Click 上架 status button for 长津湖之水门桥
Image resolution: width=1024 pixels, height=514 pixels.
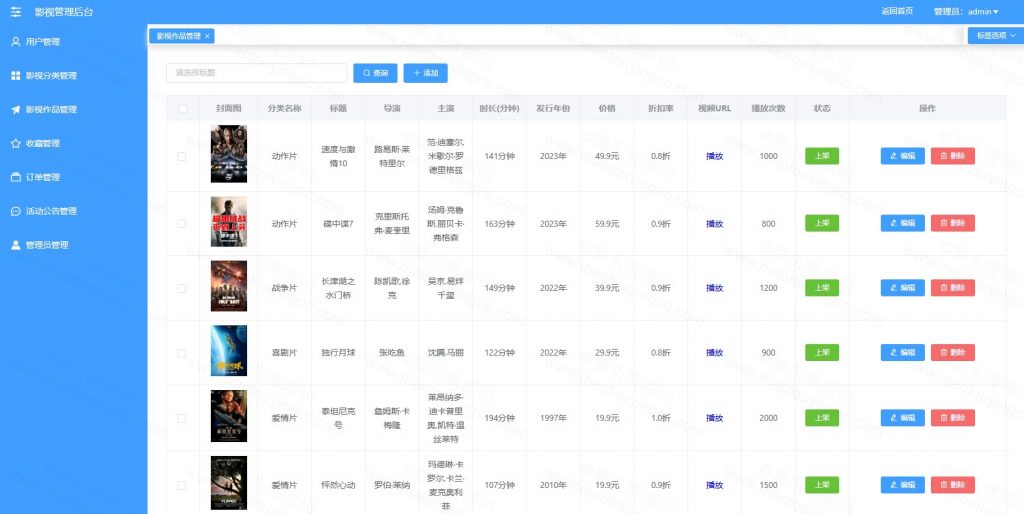click(822, 288)
